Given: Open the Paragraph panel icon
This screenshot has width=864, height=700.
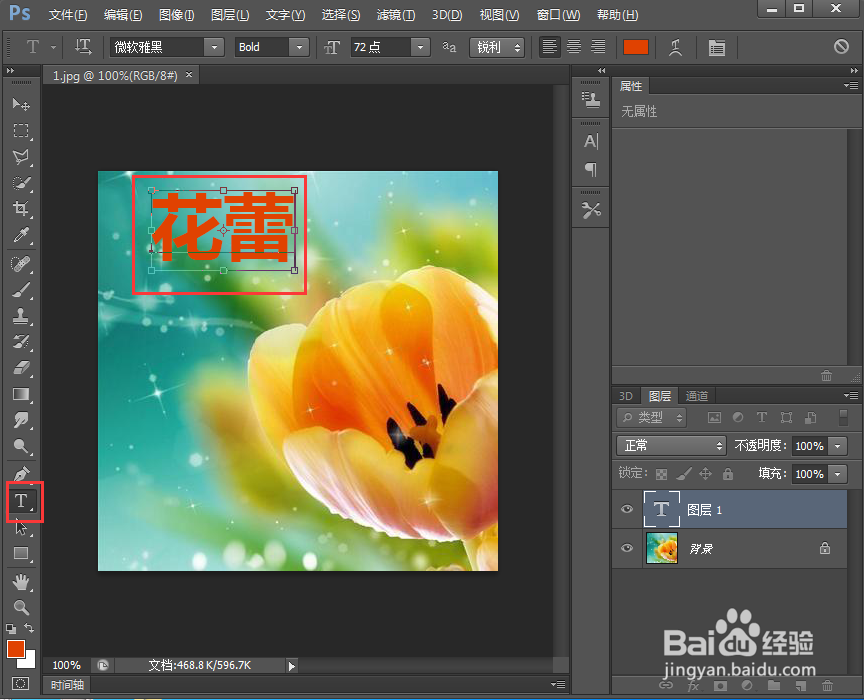Looking at the screenshot, I should [x=591, y=169].
